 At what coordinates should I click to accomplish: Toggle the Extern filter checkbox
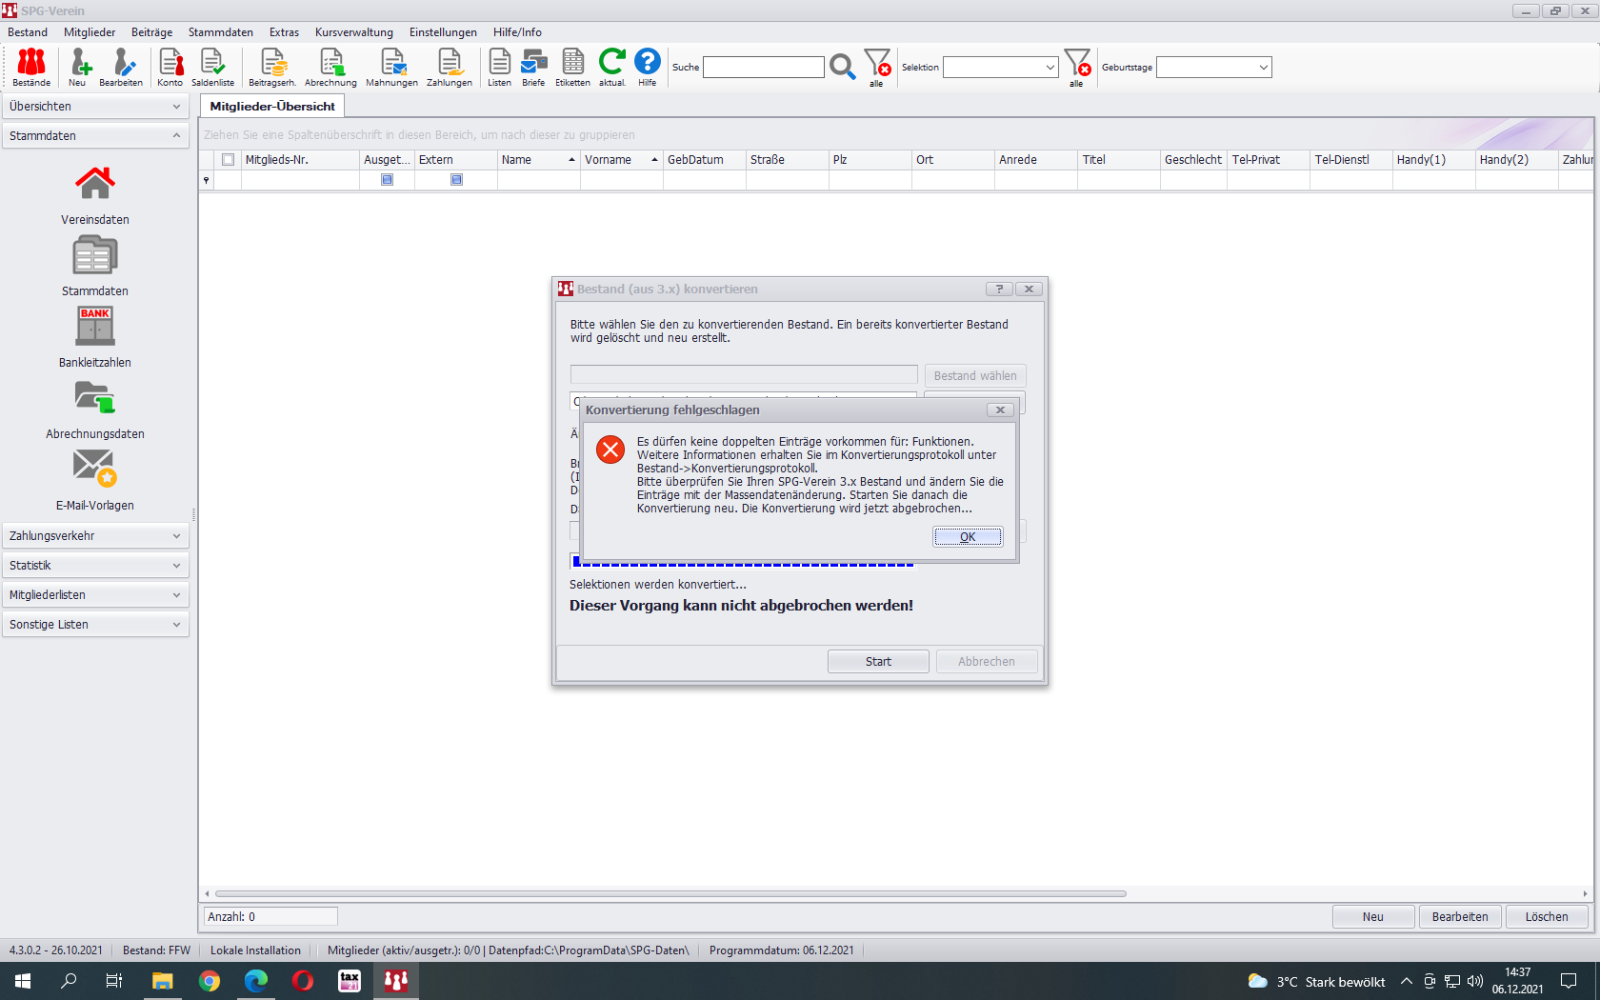(456, 180)
